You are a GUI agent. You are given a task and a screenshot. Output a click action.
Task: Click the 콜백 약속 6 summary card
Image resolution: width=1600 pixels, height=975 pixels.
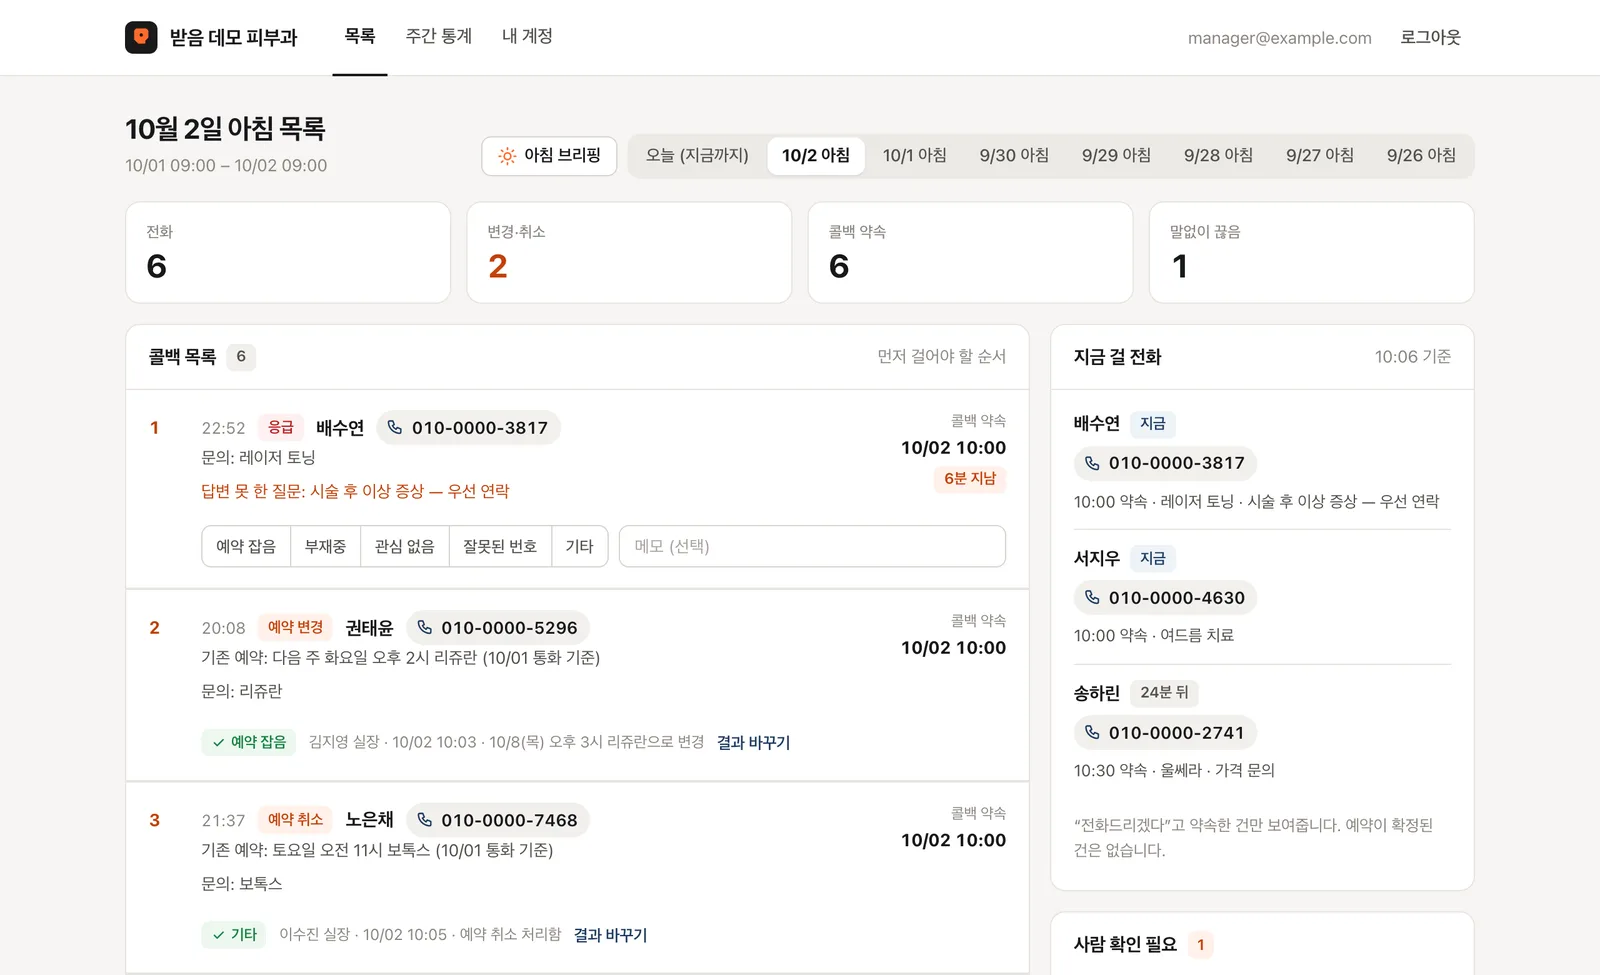970,253
